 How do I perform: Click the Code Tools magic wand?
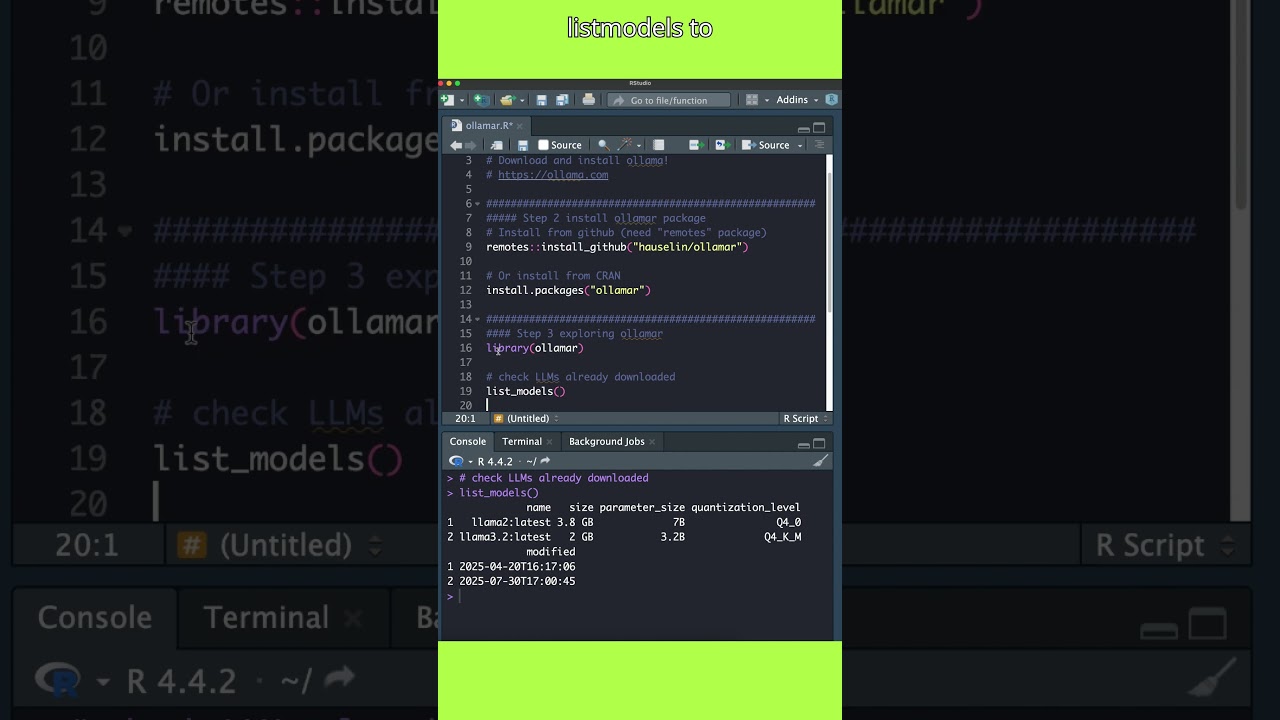(625, 145)
